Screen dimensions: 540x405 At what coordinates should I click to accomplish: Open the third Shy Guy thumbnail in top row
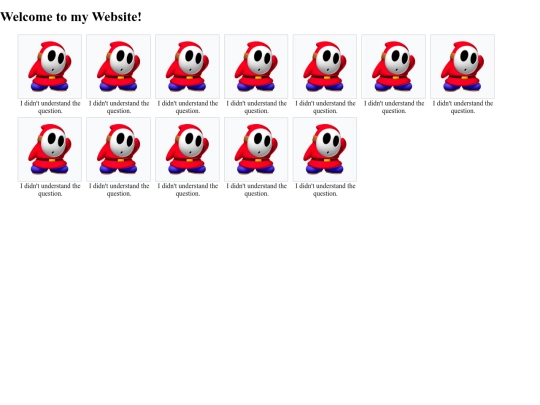(187, 66)
